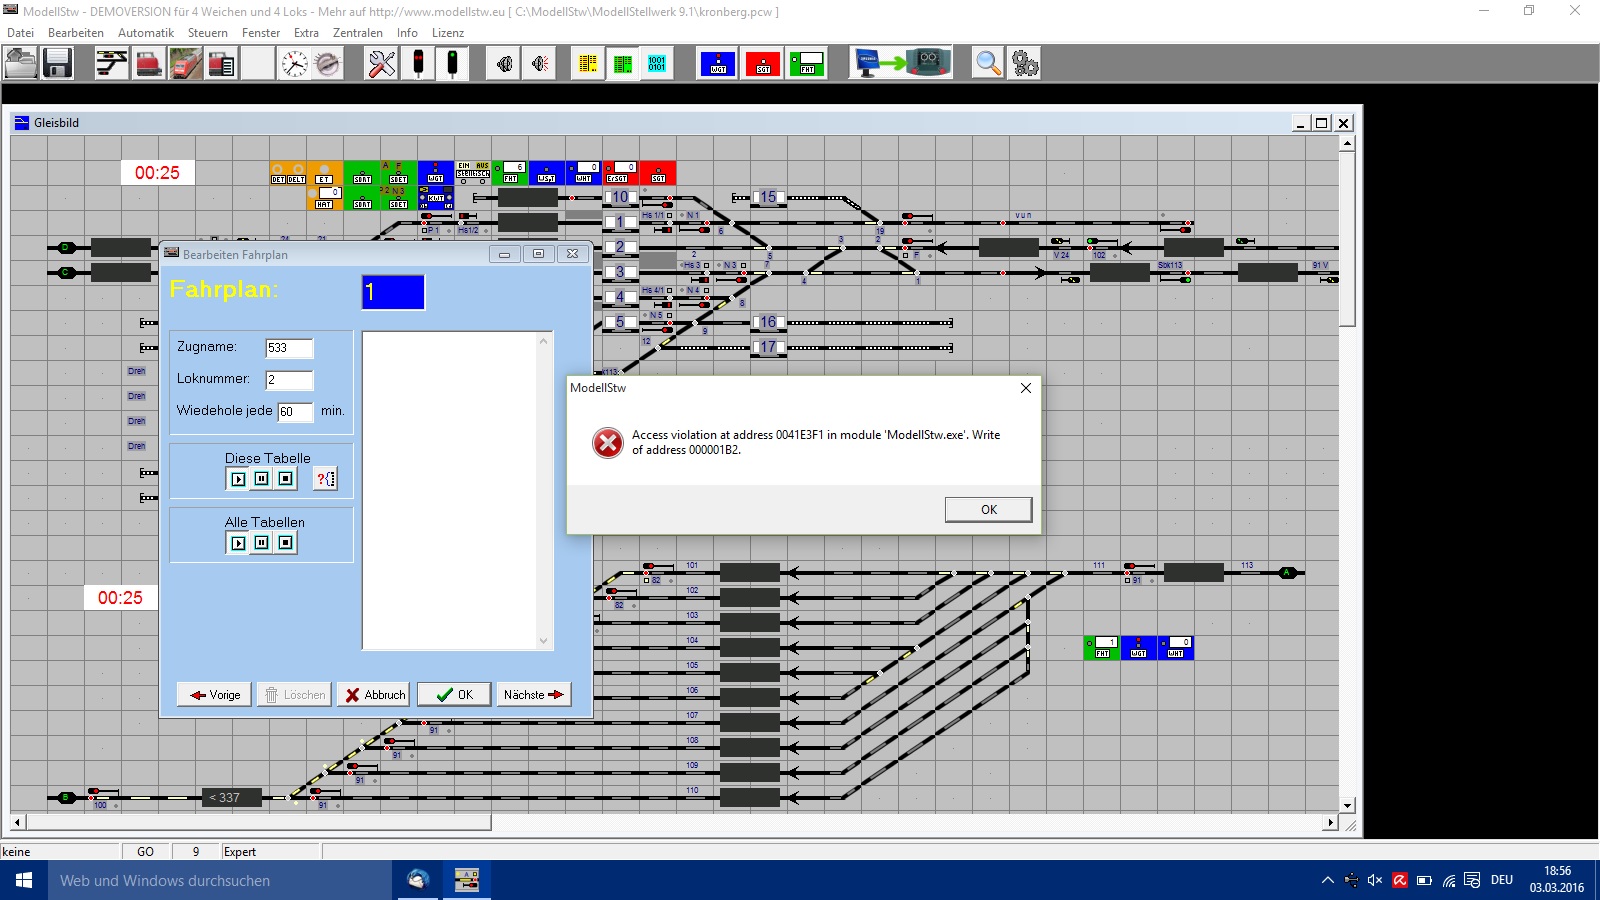Viewport: 1600px width, 900px height.
Task: Open settings with the gears icon
Action: [x=1024, y=63]
